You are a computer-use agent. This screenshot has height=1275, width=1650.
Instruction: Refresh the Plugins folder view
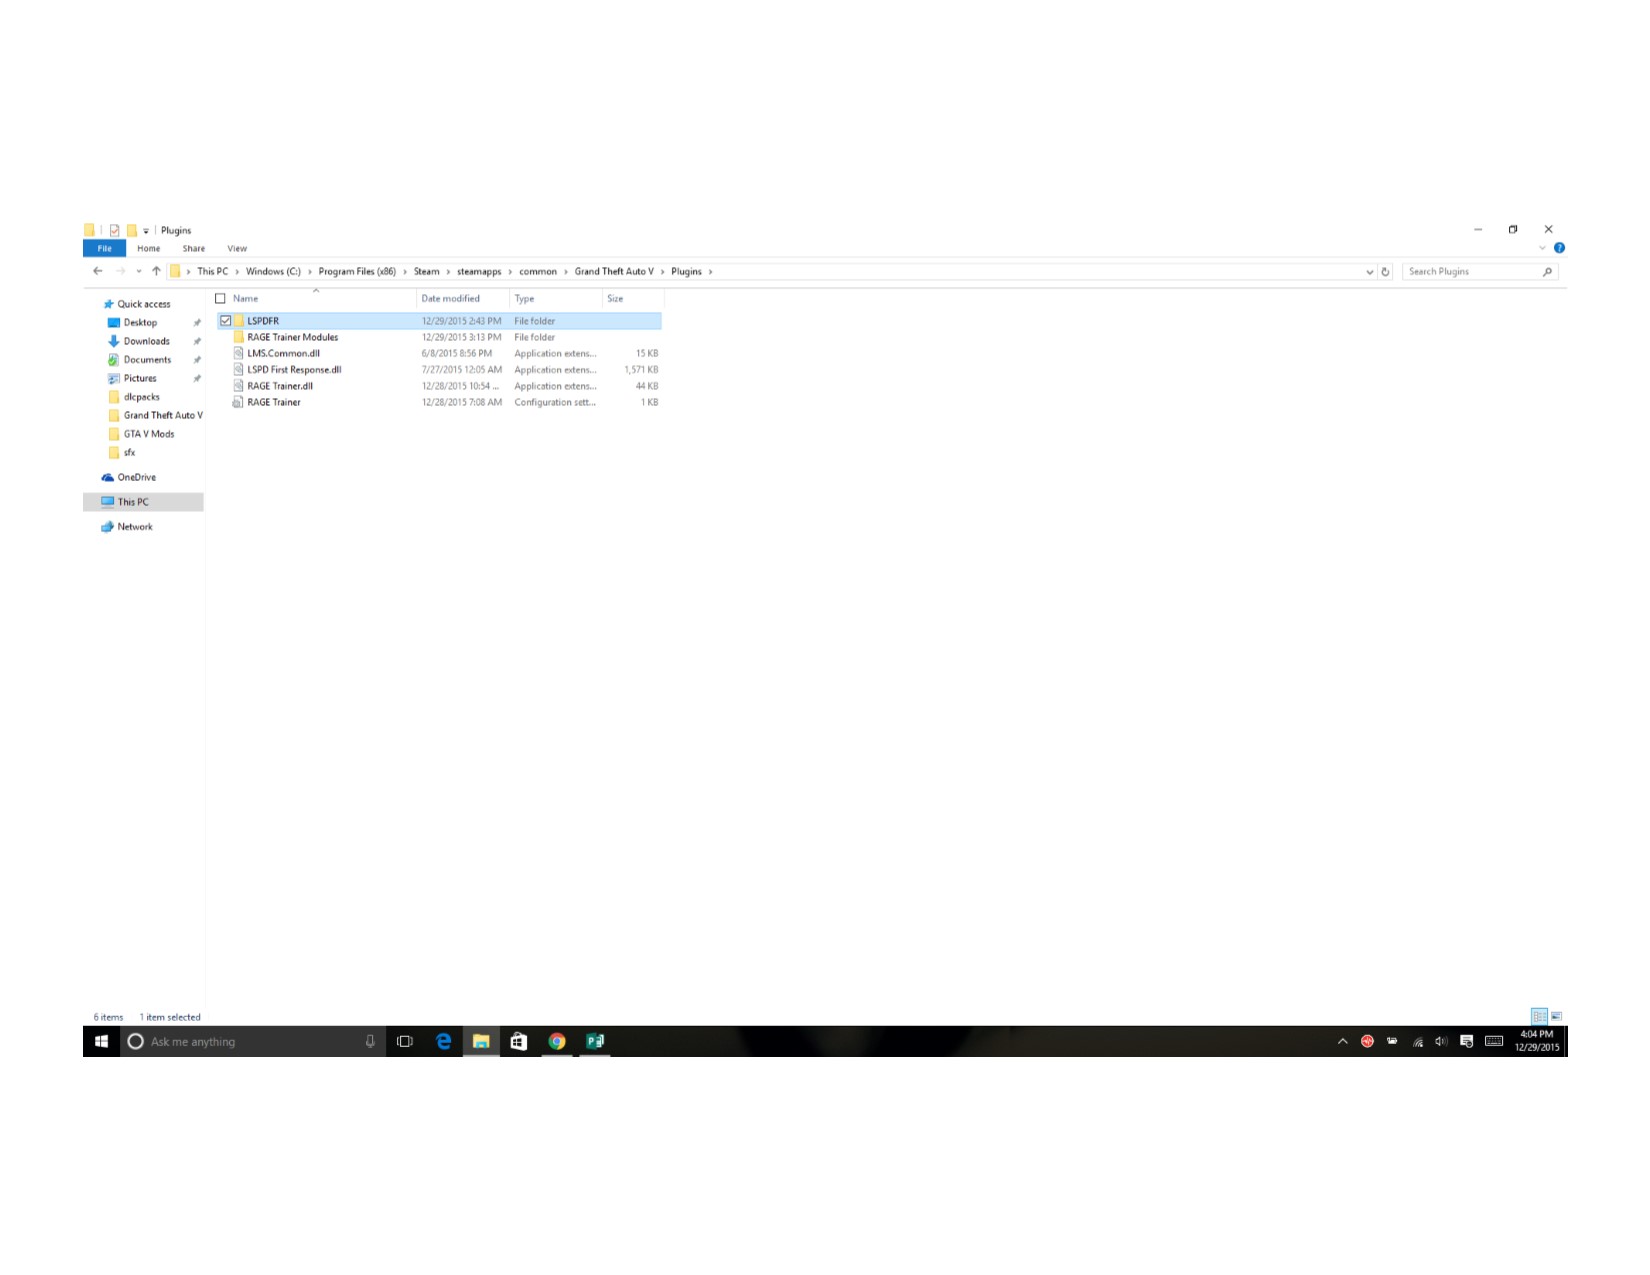pos(1385,272)
